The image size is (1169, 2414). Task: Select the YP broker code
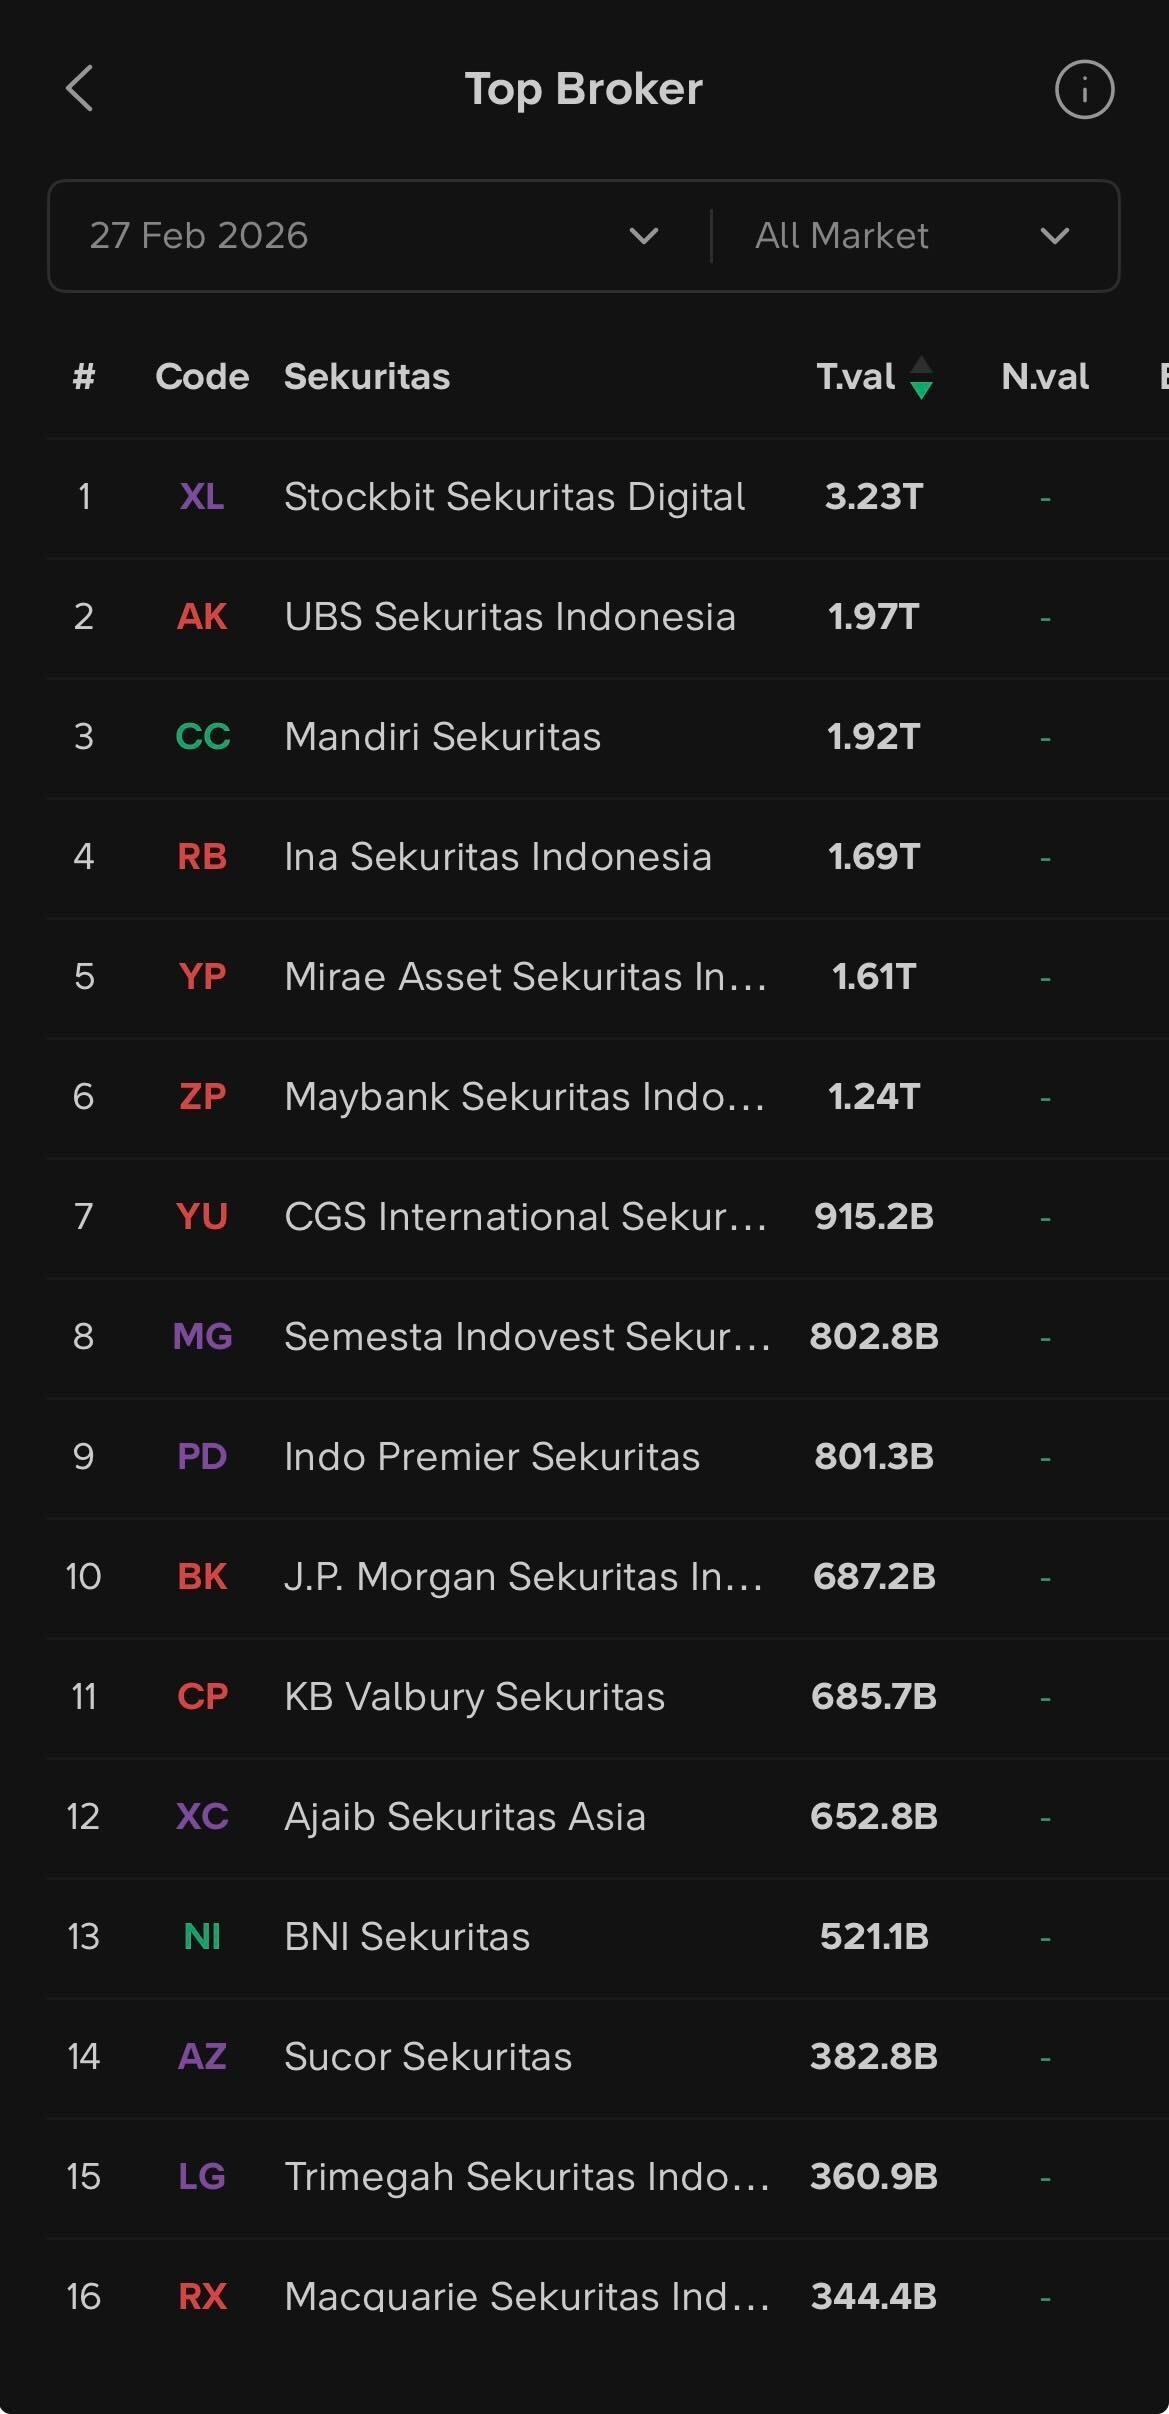pyautogui.click(x=202, y=977)
